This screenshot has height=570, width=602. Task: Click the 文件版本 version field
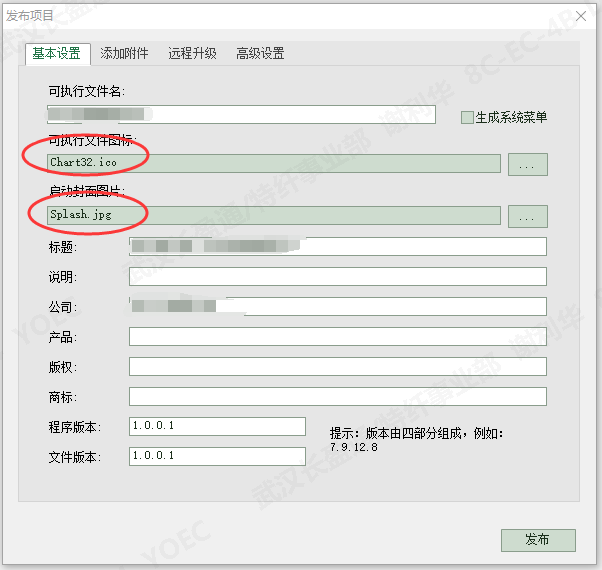(x=217, y=456)
